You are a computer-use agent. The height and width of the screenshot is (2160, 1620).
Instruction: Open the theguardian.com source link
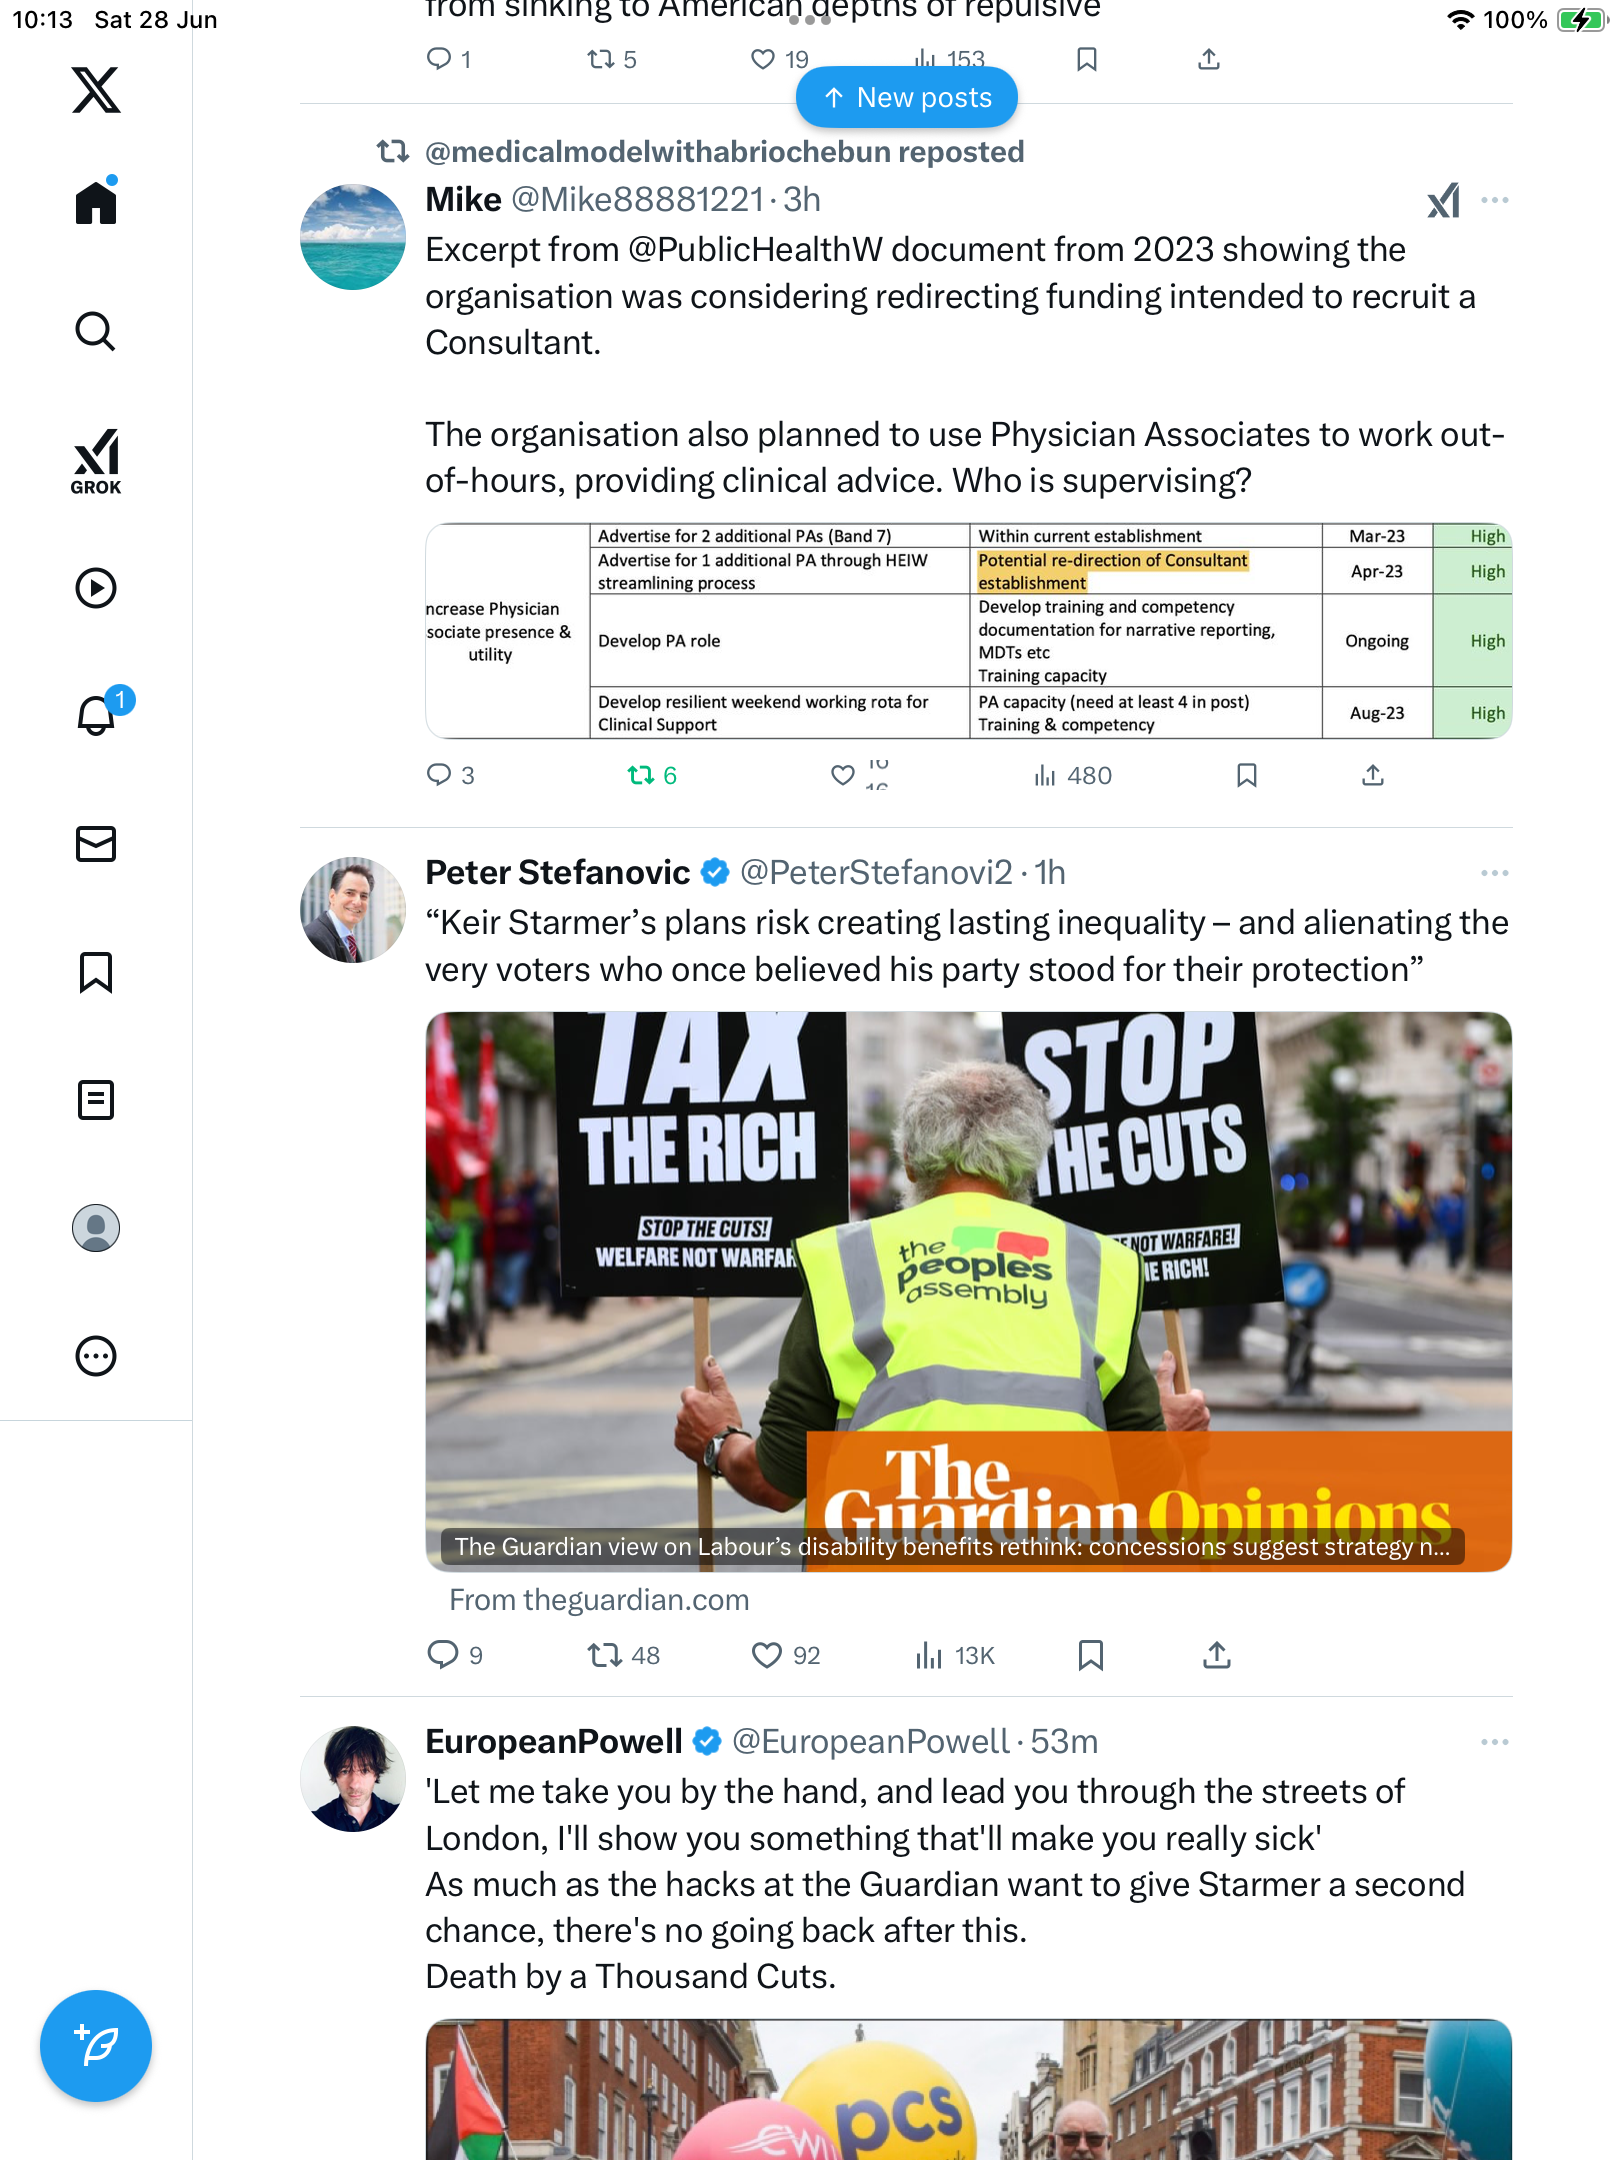pos(599,1600)
